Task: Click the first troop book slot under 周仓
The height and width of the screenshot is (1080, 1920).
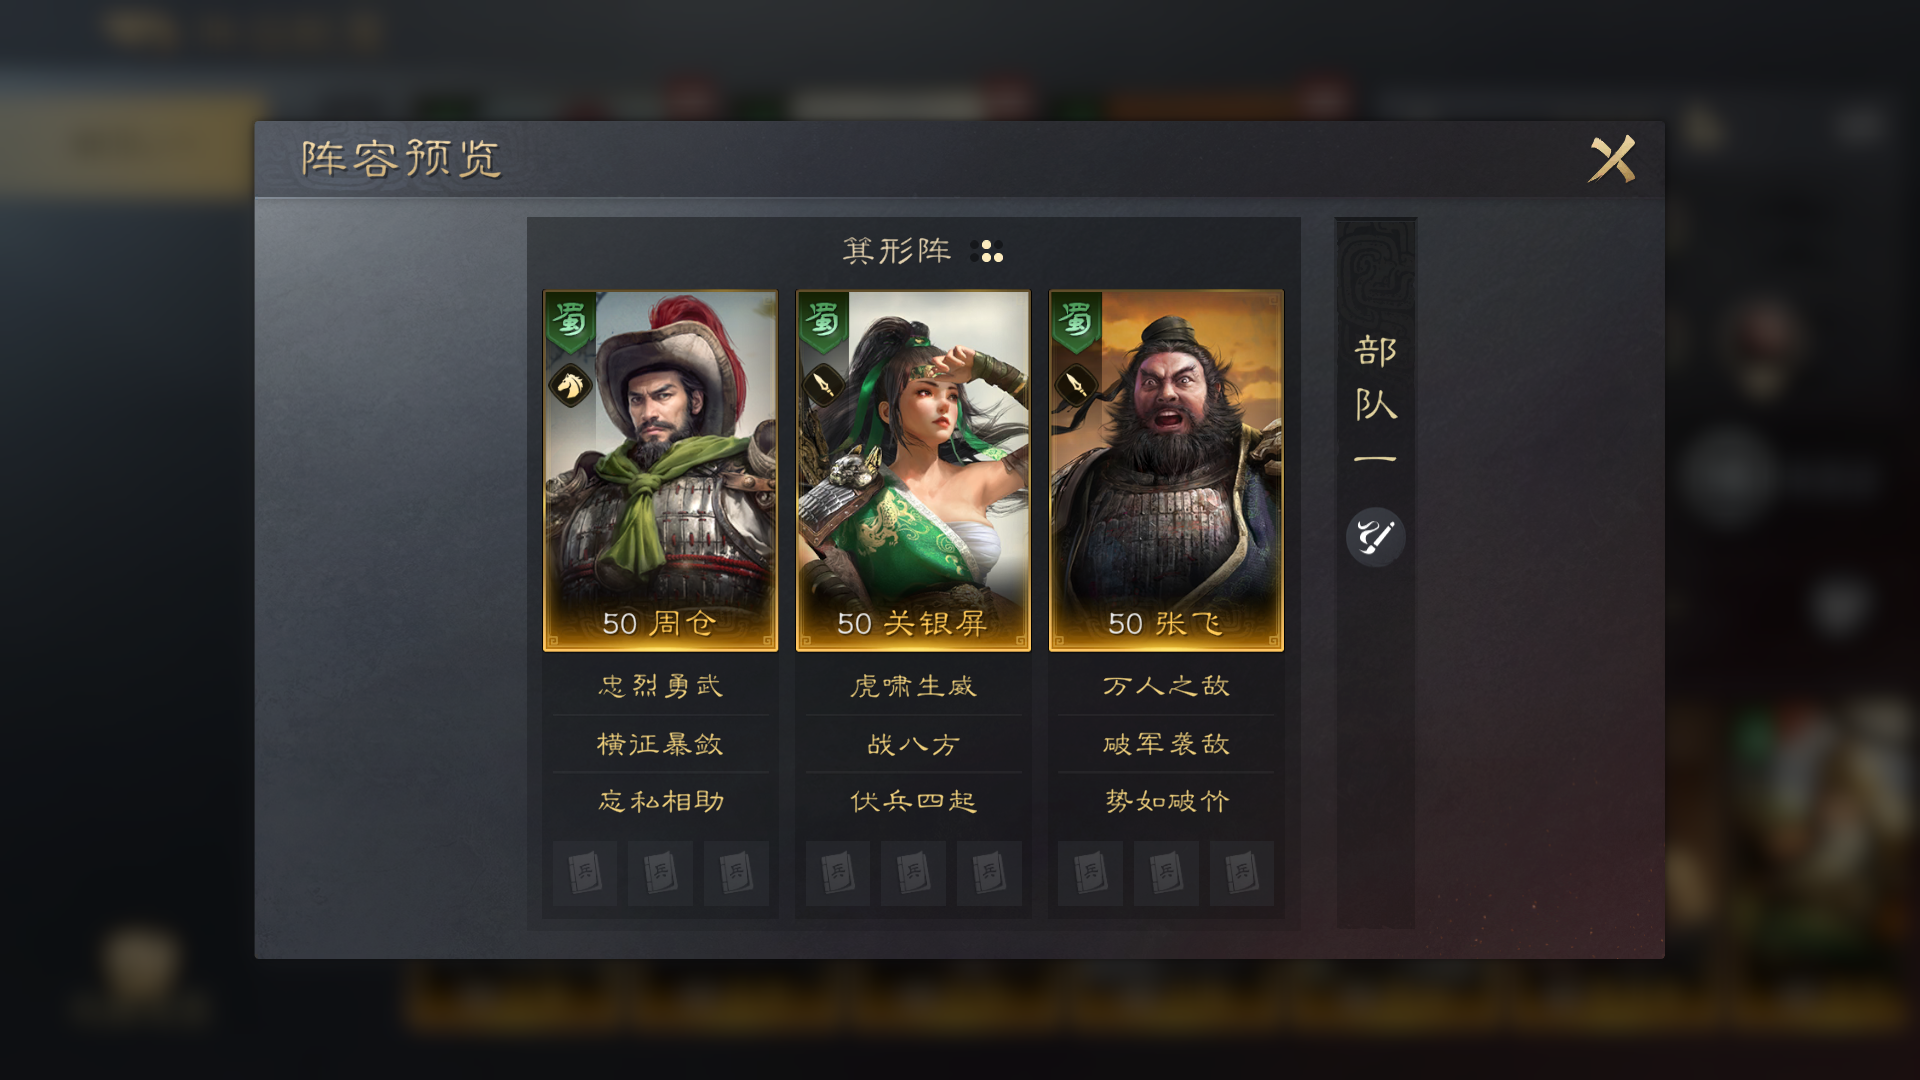Action: coord(585,873)
